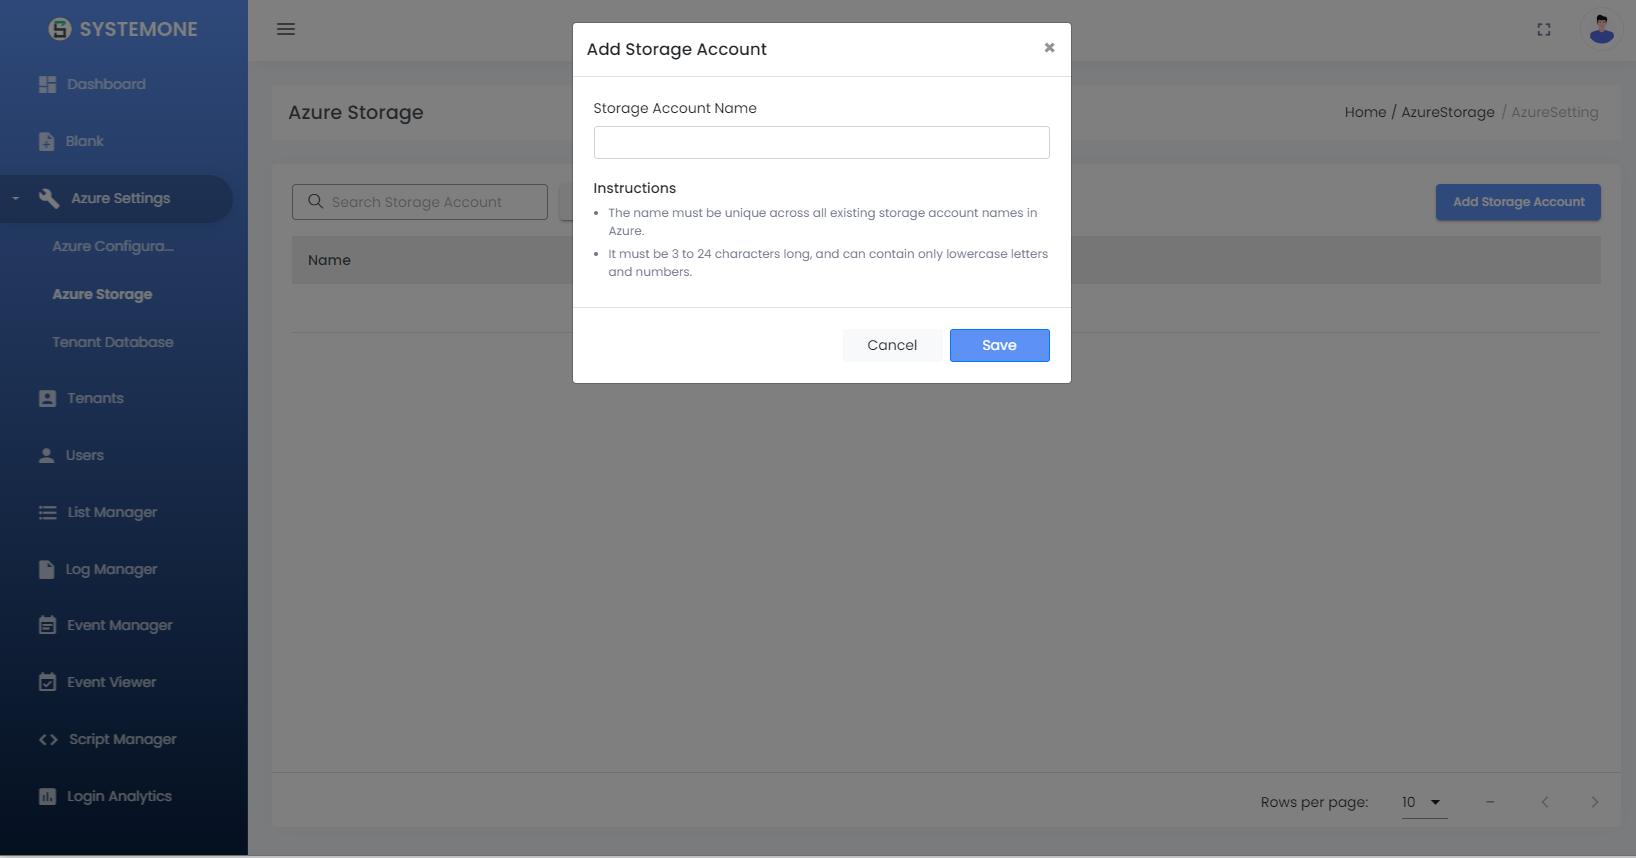The width and height of the screenshot is (1636, 858).
Task: Click the fullscreen toggle icon
Action: click(x=1544, y=30)
